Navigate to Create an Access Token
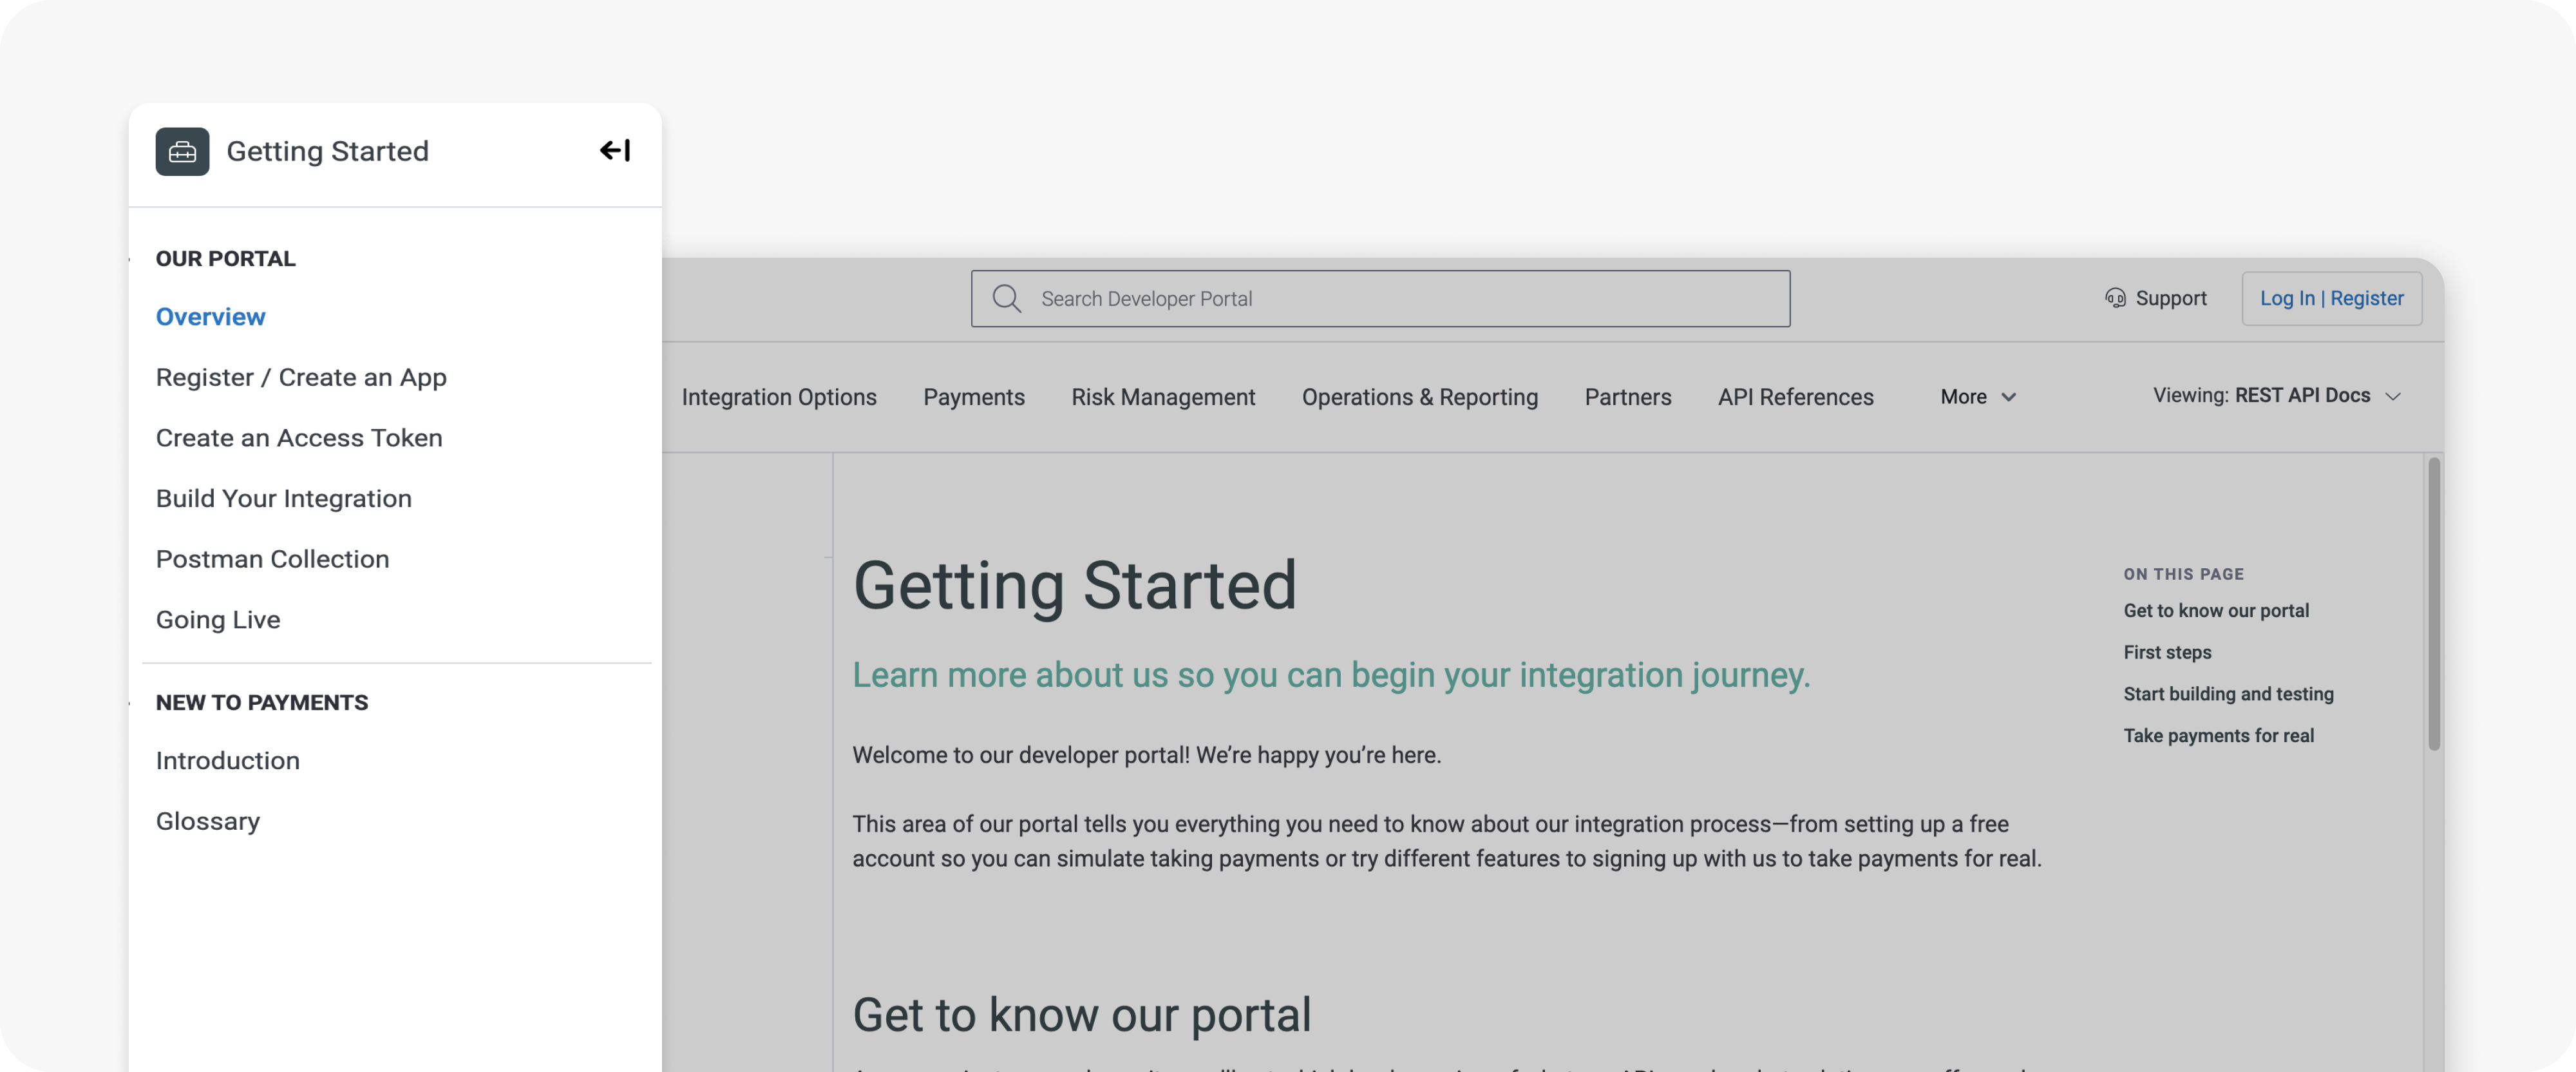The width and height of the screenshot is (2576, 1072). 299,437
